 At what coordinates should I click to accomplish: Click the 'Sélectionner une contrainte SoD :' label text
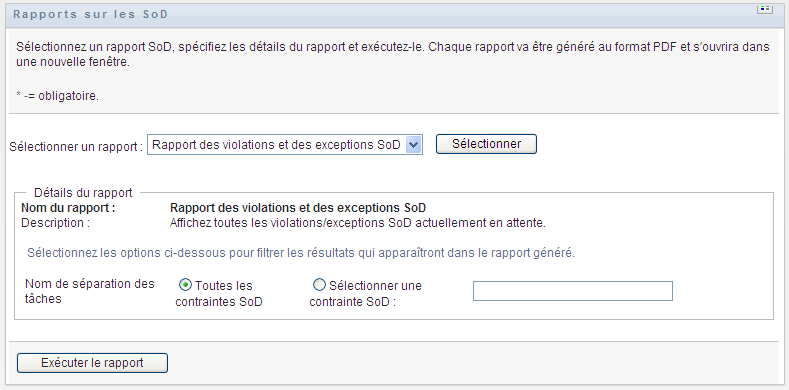(x=365, y=294)
